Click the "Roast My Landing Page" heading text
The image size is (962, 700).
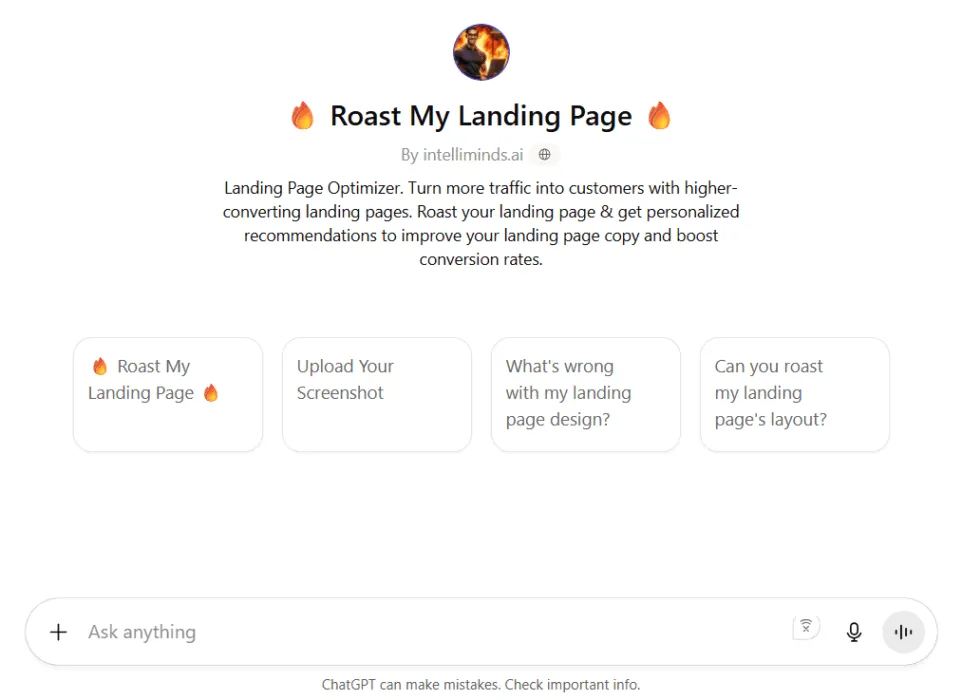481,116
